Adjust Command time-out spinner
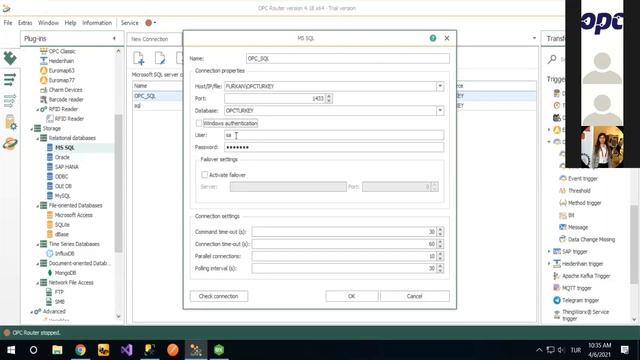 point(440,232)
